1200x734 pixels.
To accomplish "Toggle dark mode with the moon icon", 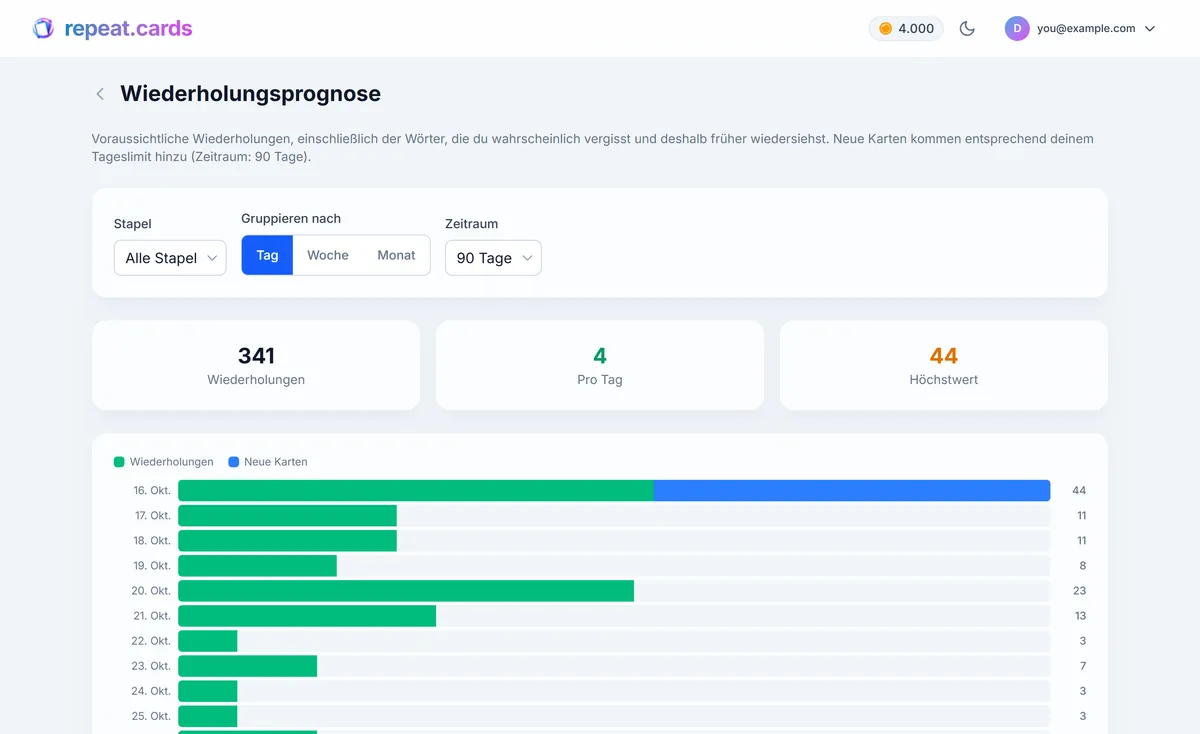I will 967,28.
